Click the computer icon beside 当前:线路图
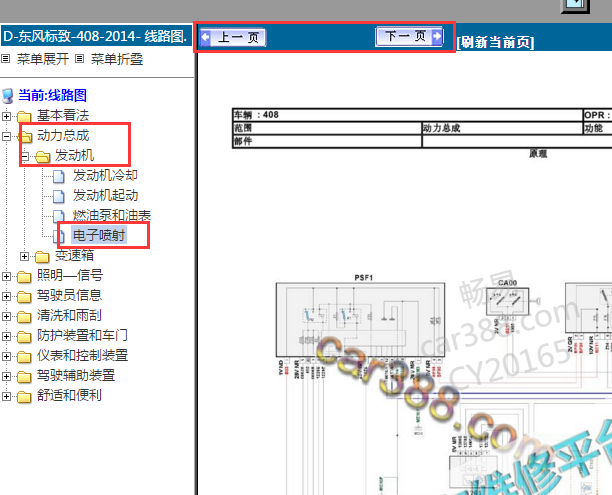The width and height of the screenshot is (612, 495). click(x=8, y=96)
